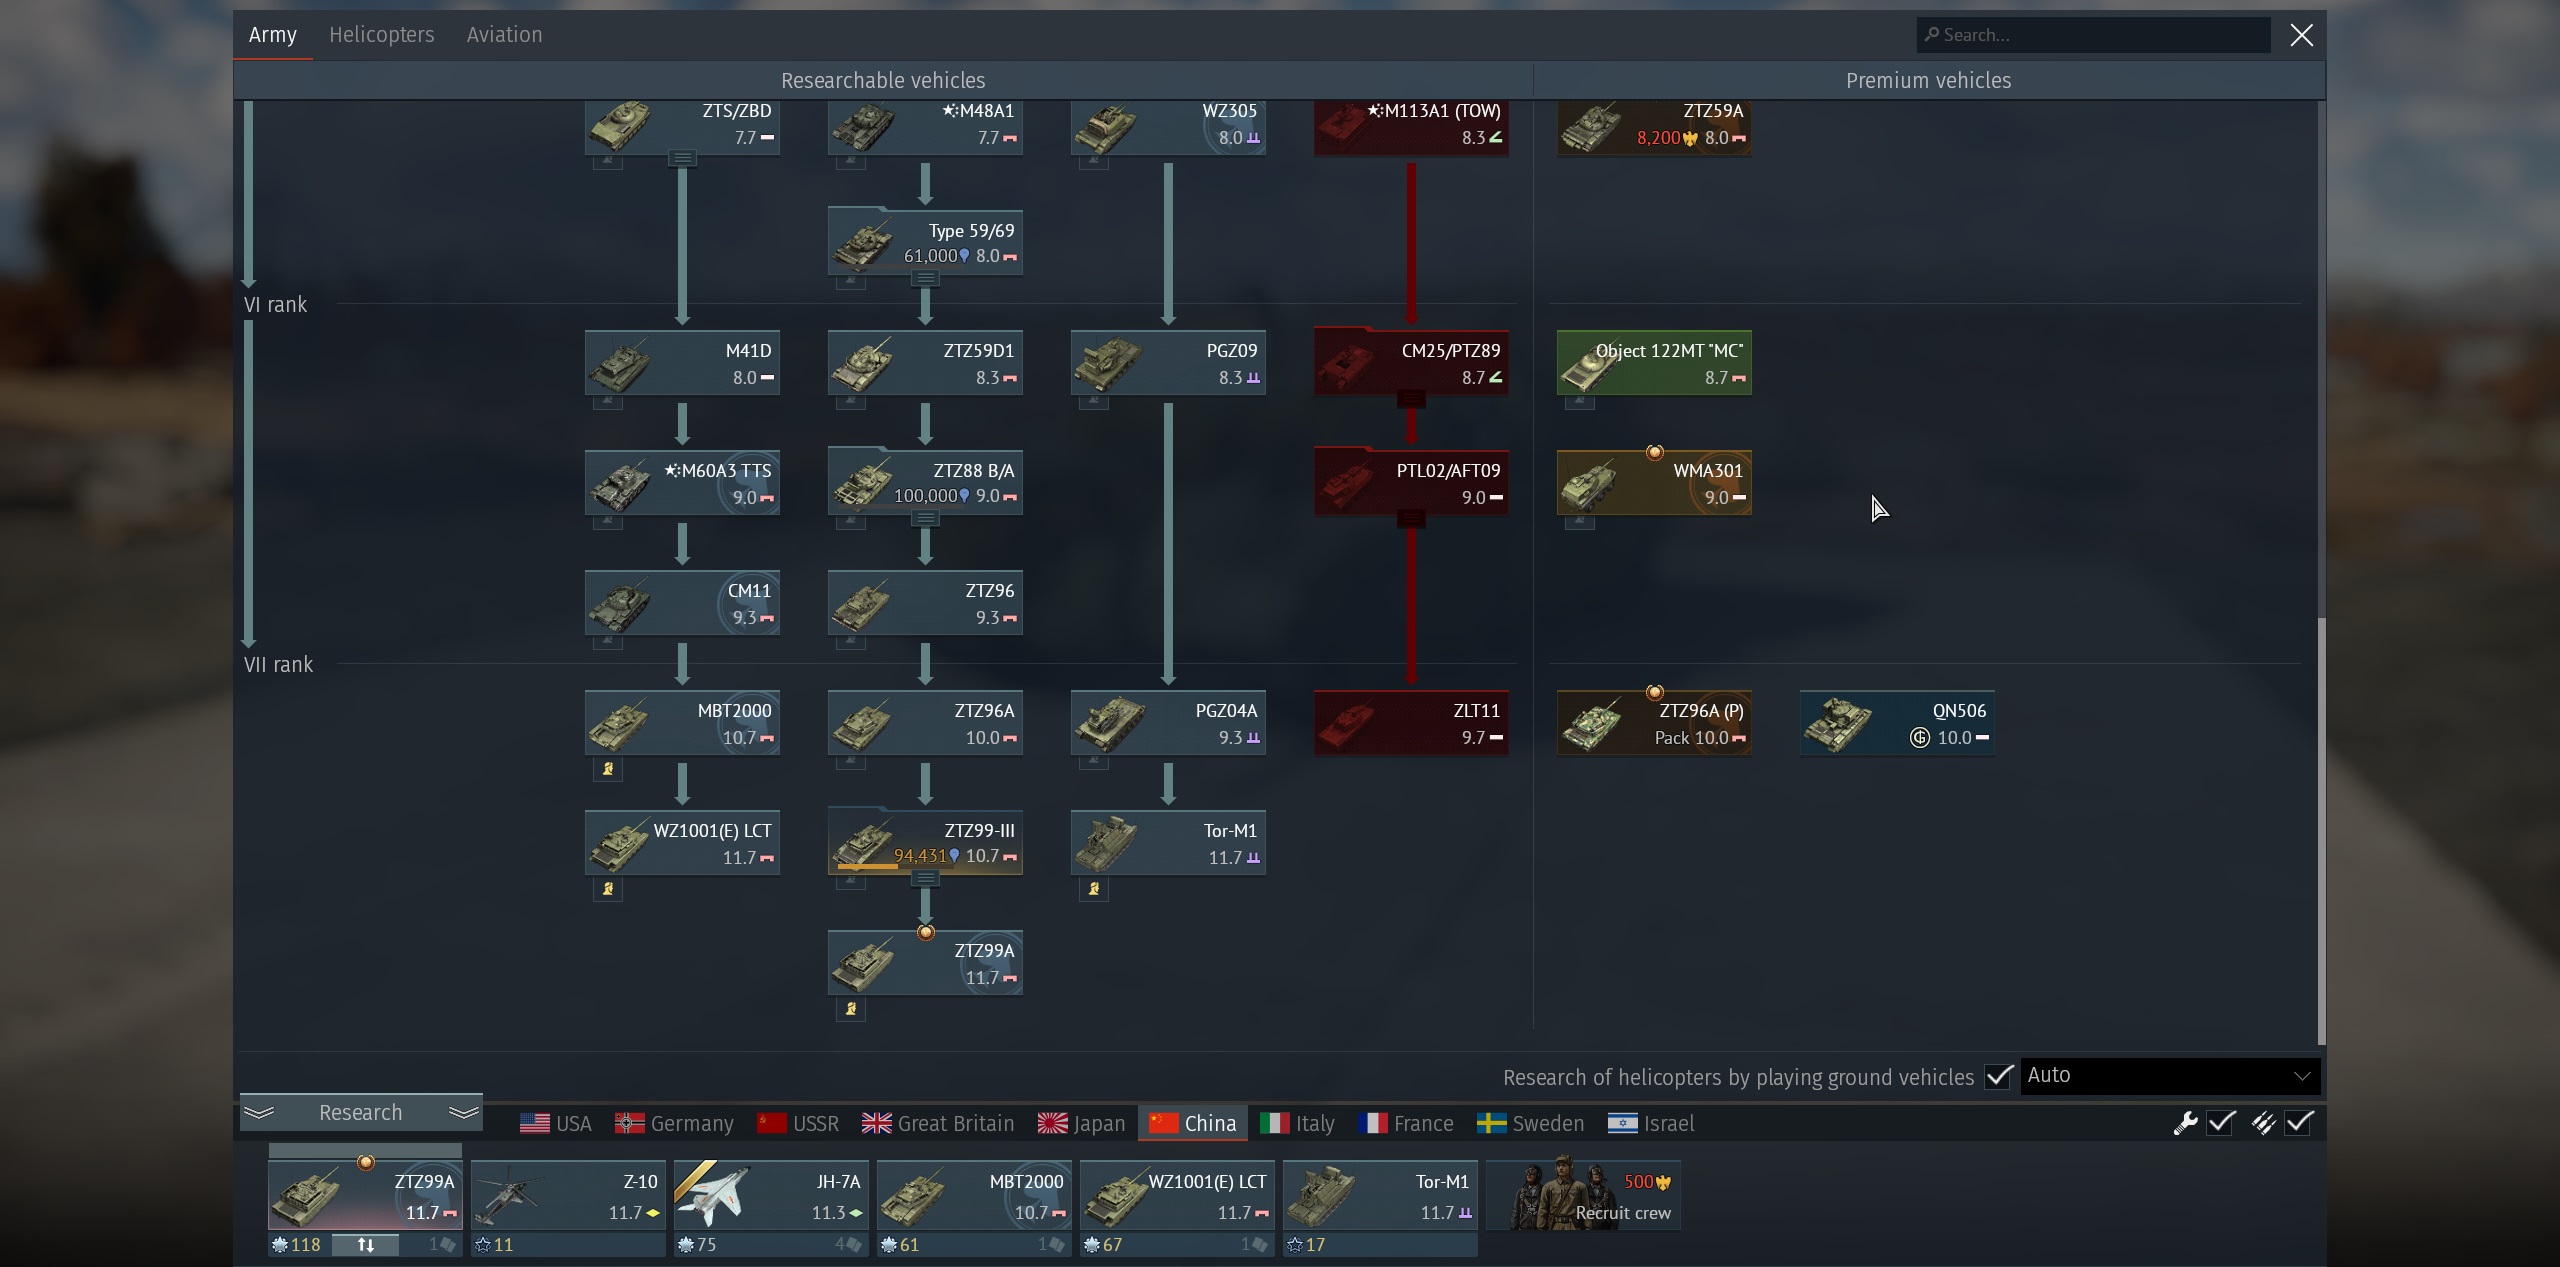Expand the vehicle group under CM25/PTZ89
This screenshot has width=2560, height=1267.
point(1411,398)
